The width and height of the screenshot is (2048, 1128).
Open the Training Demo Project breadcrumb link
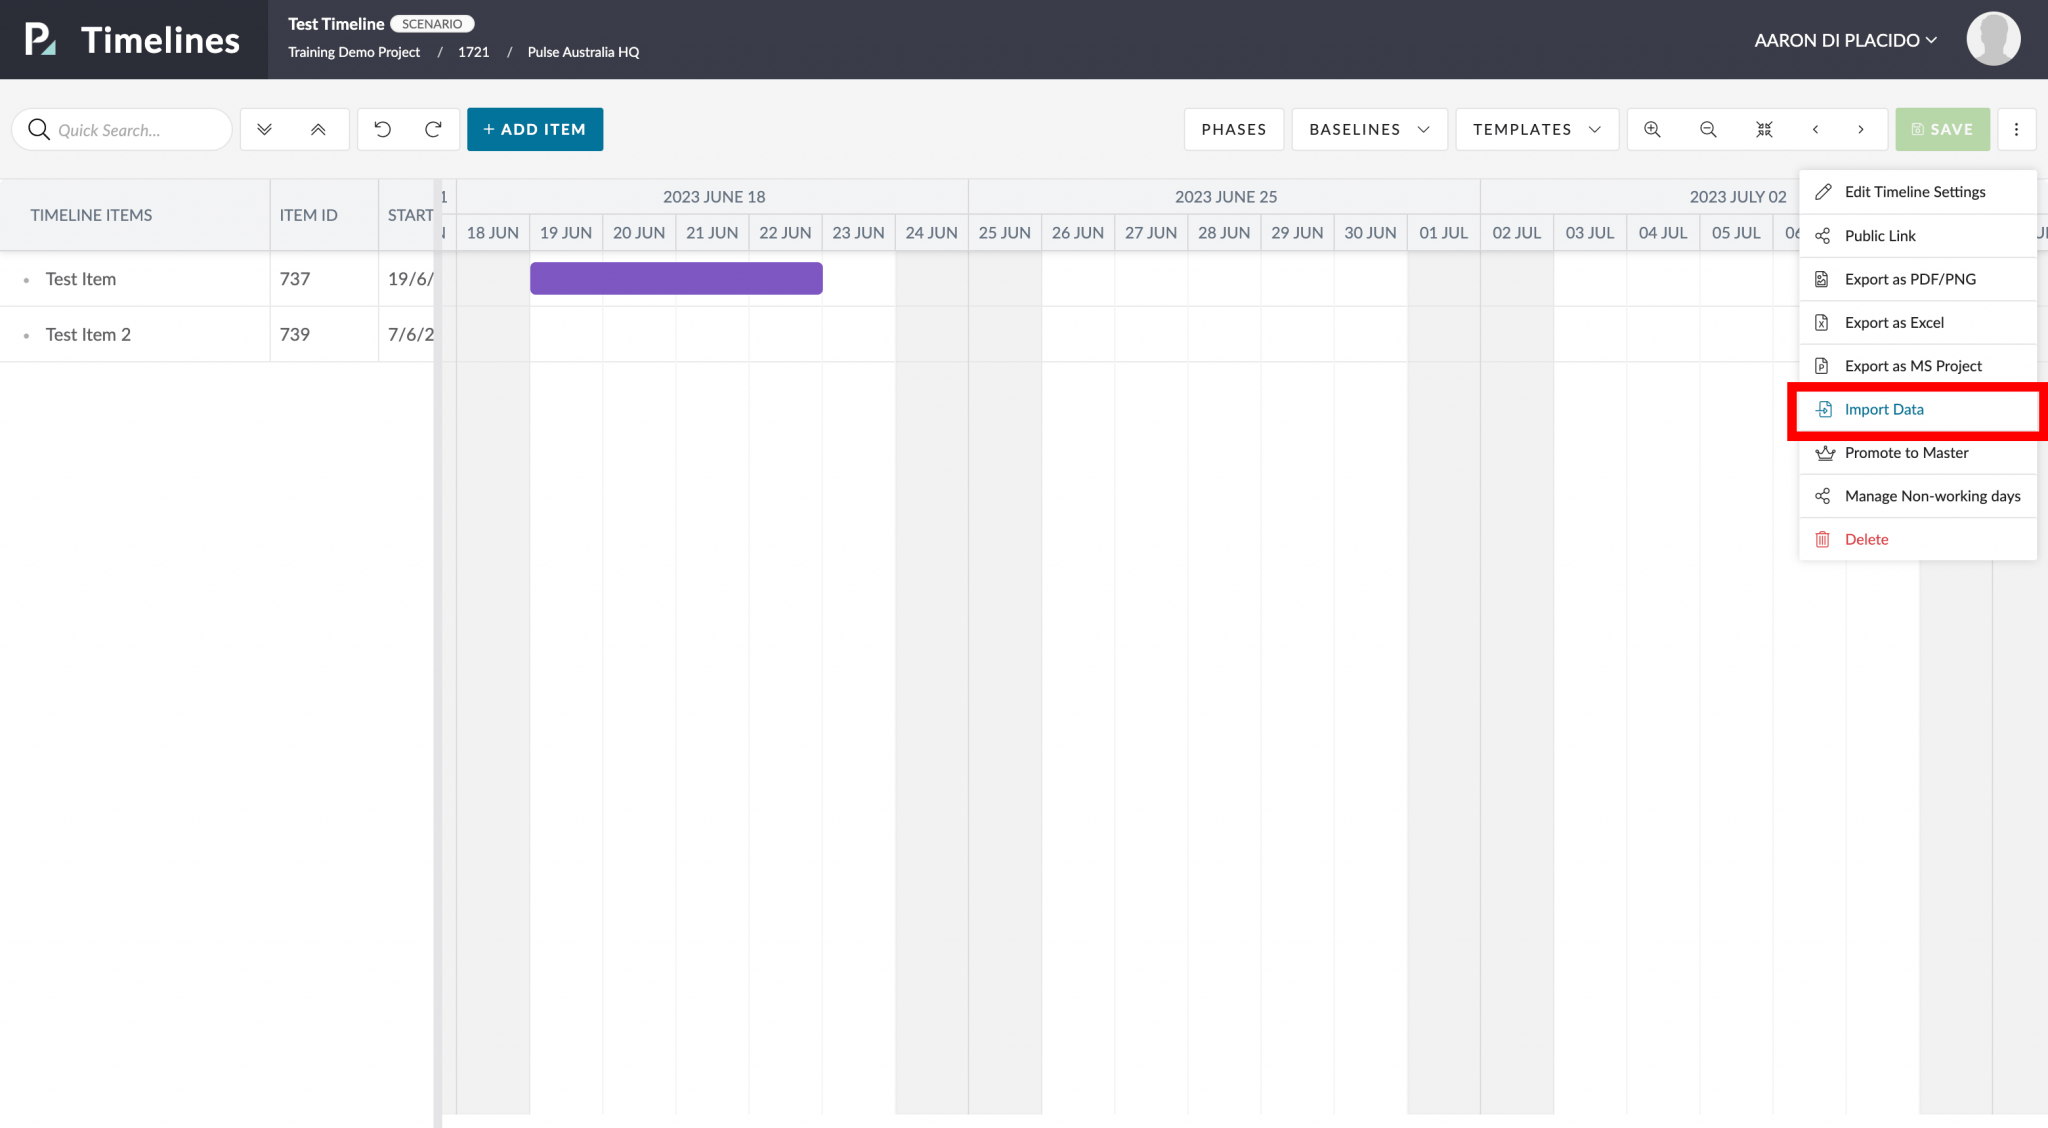[354, 52]
